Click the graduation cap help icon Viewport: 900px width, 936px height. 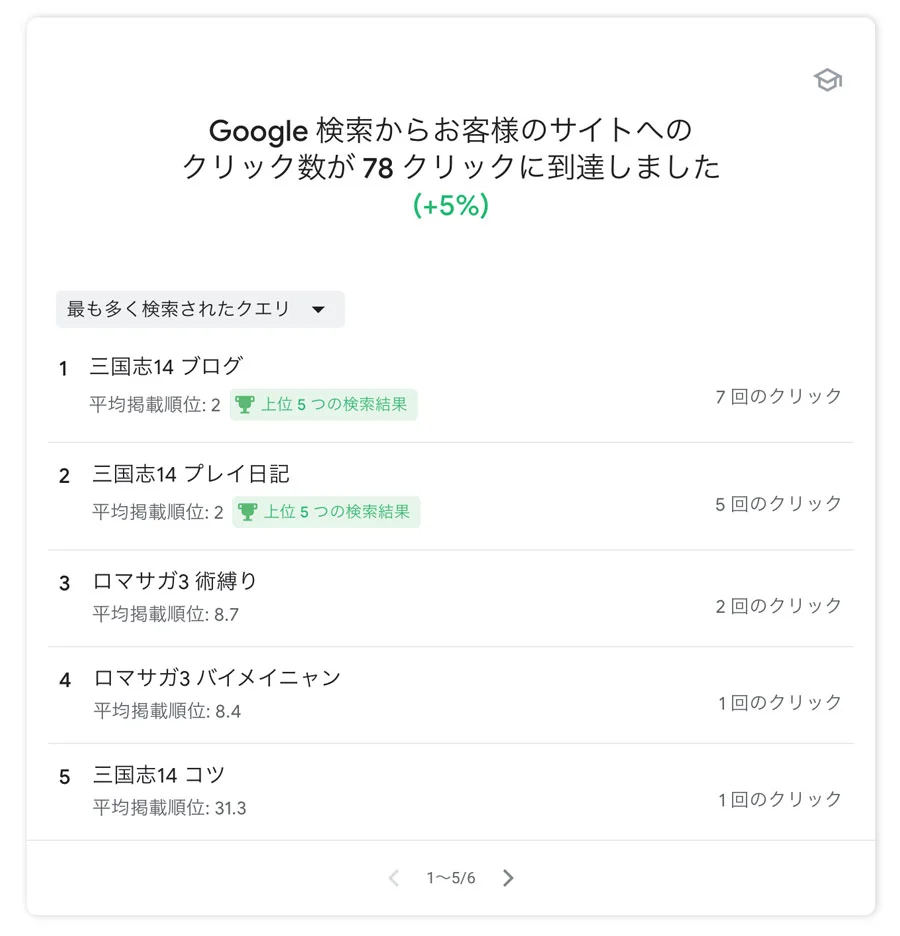point(827,81)
